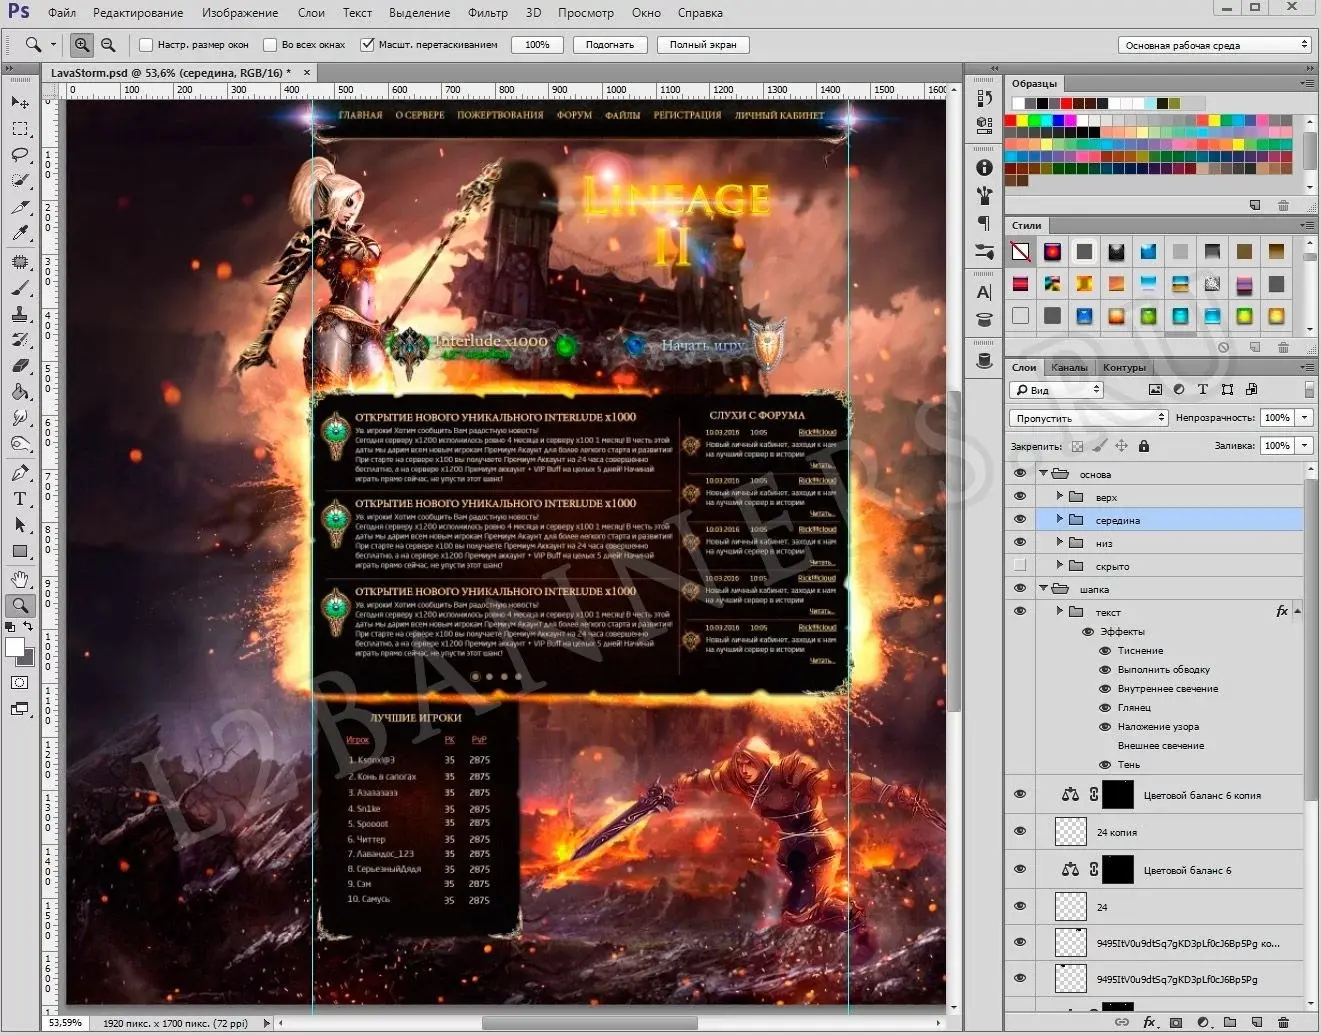Choose Zoom In mode in options bar
The height and width of the screenshot is (1035, 1321).
pyautogui.click(x=82, y=45)
